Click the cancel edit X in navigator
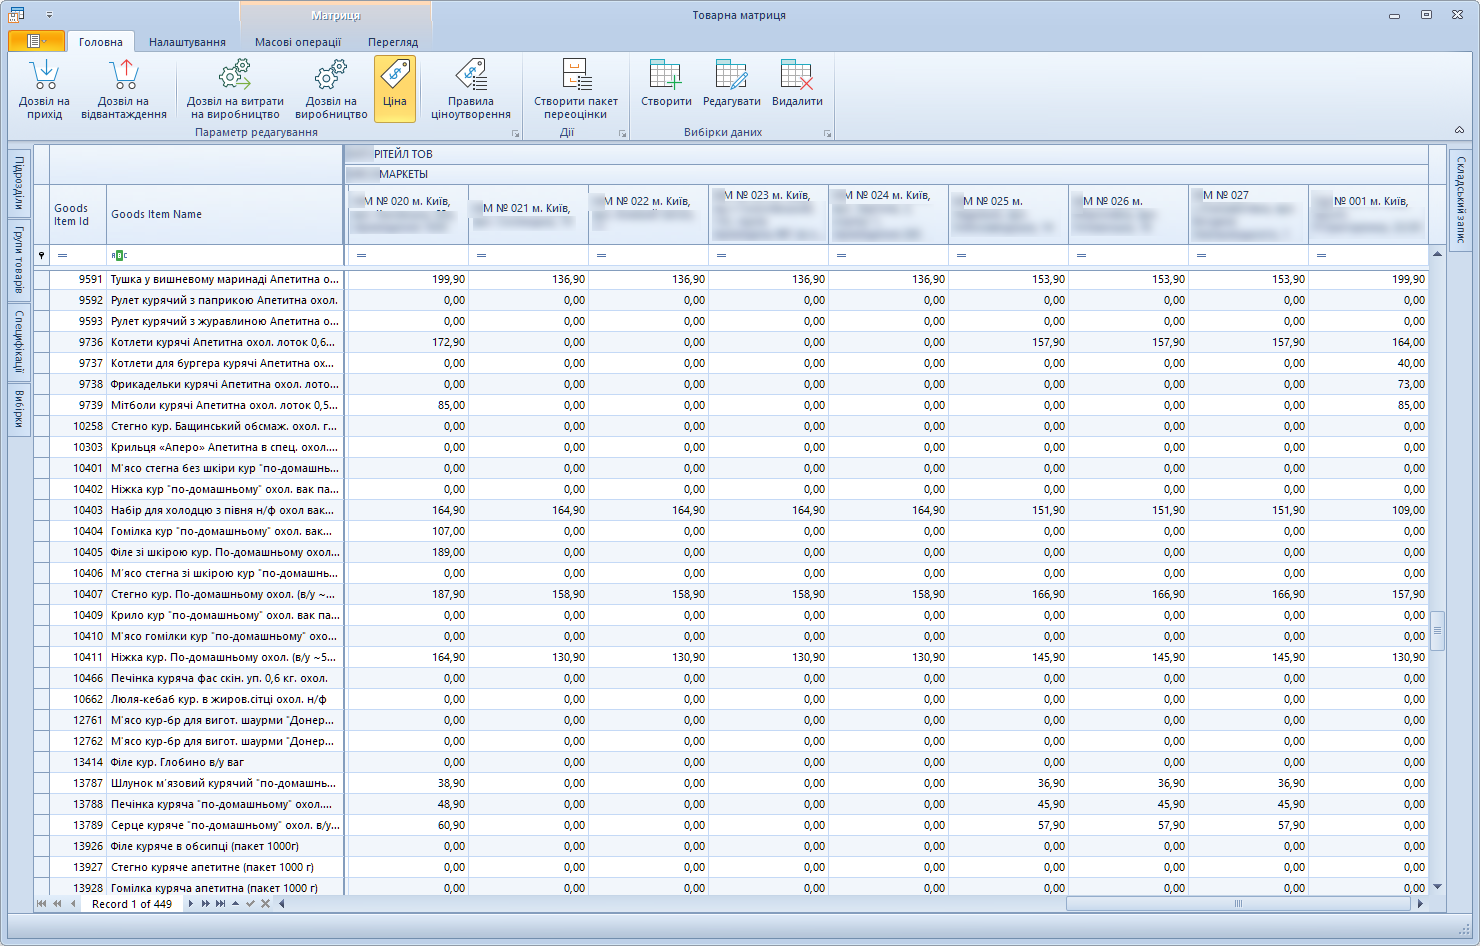 click(x=265, y=904)
